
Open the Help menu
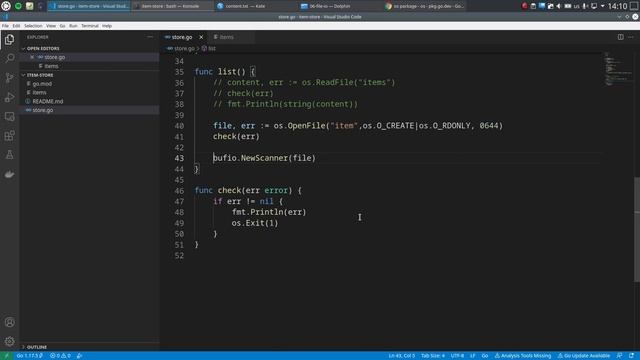[107, 26]
